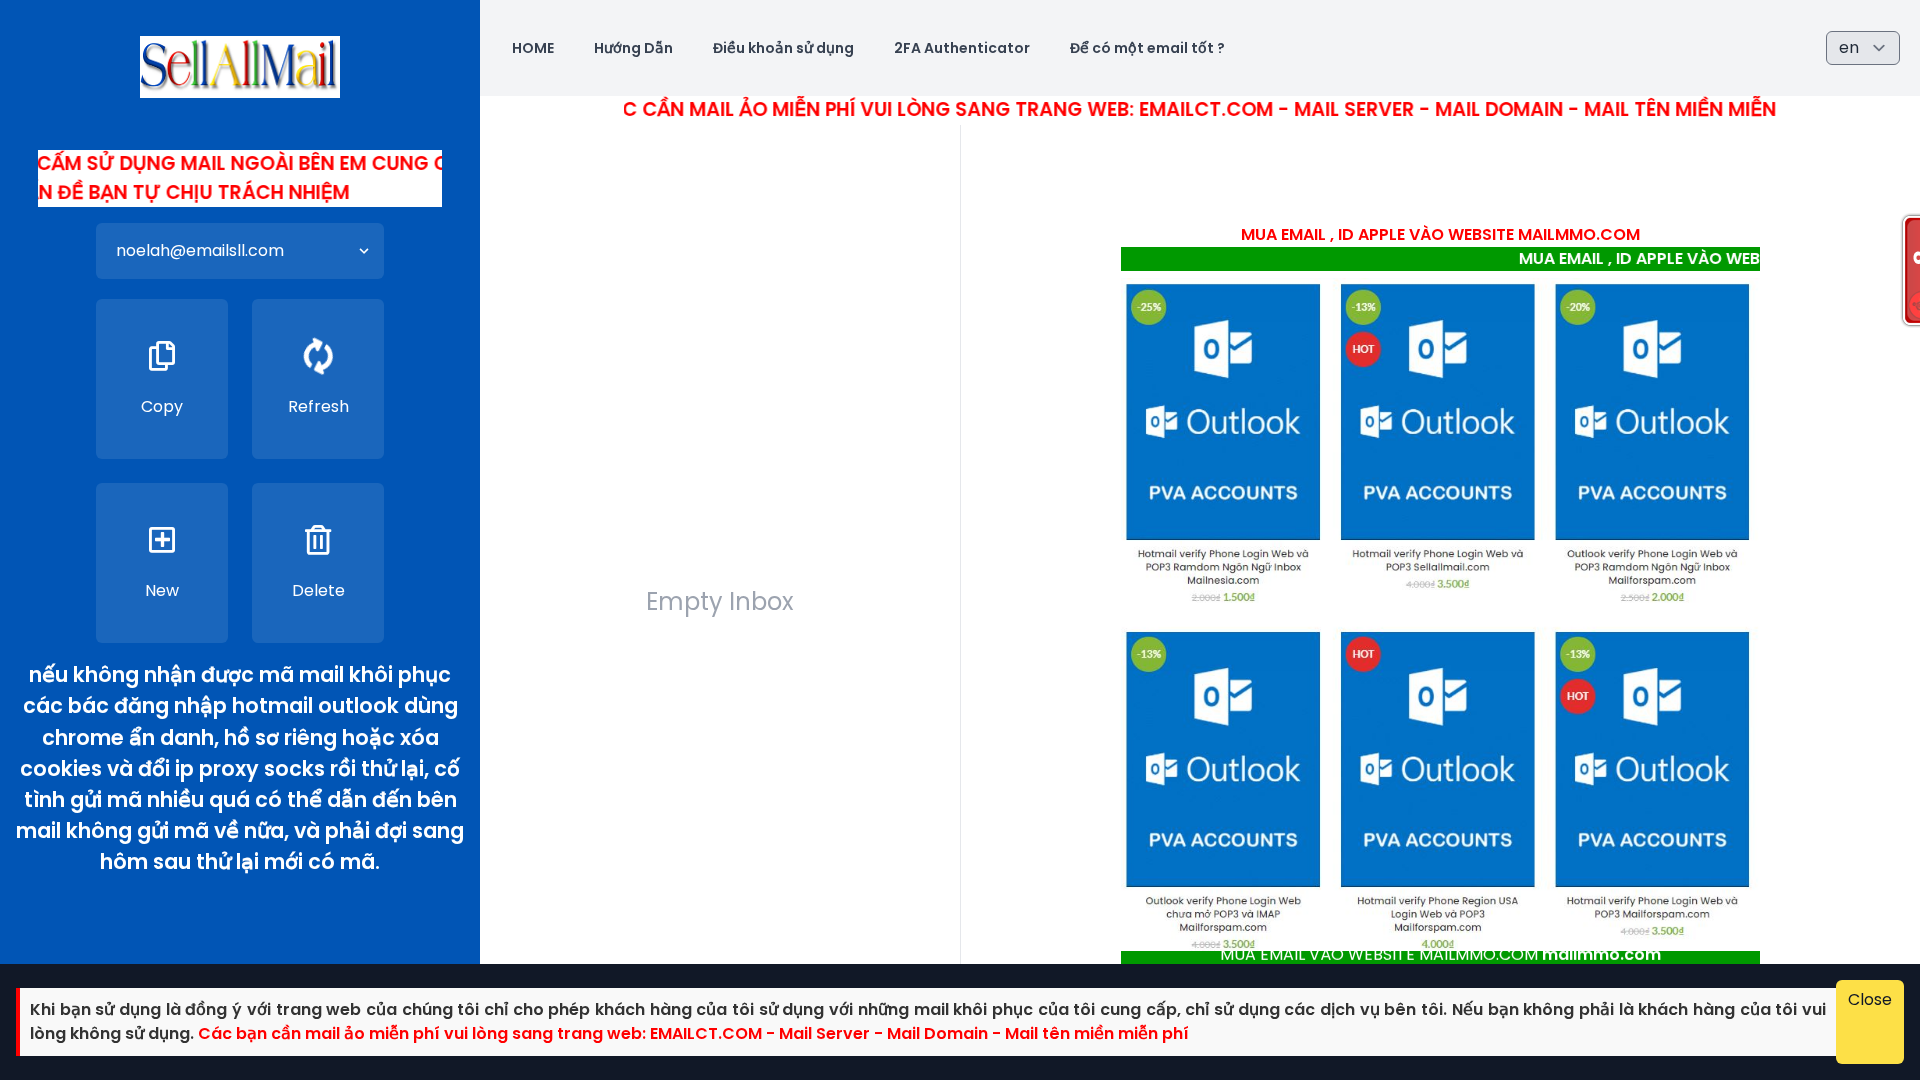Click the scrolling EMAILCT.COM announcement at top
1920x1080 pixels.
pos(1199,109)
